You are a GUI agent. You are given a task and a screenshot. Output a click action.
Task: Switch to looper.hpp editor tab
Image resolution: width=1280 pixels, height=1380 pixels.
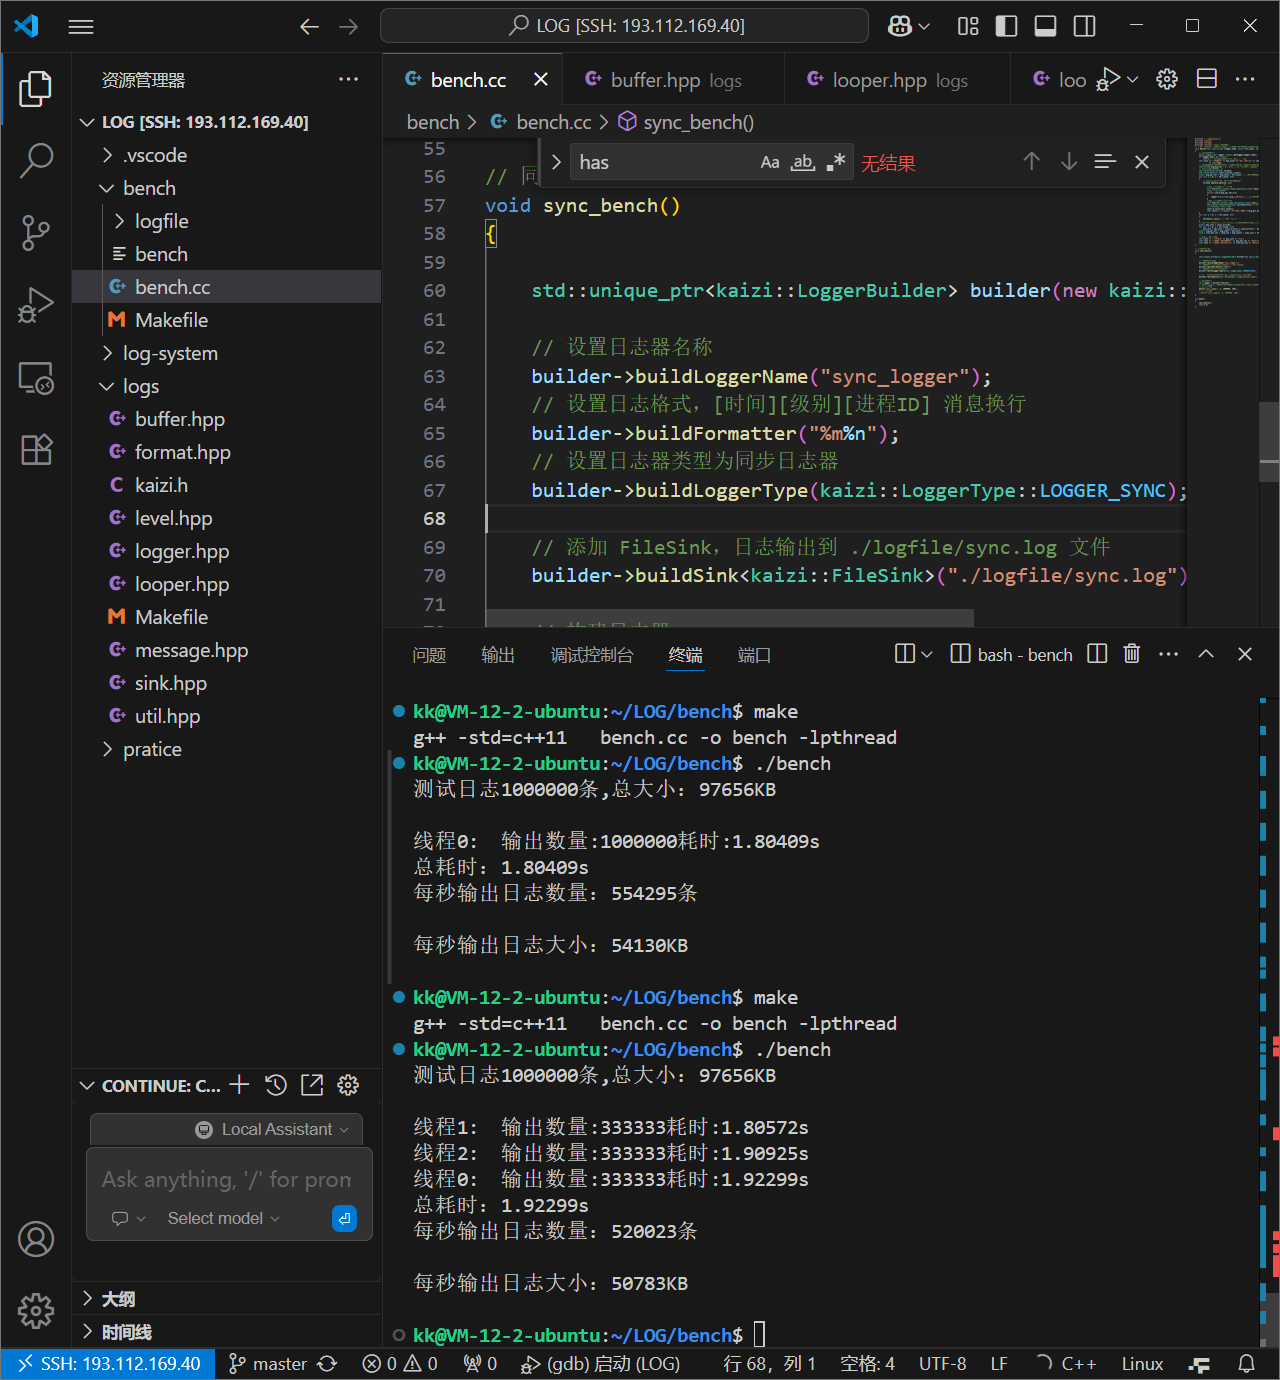(898, 80)
